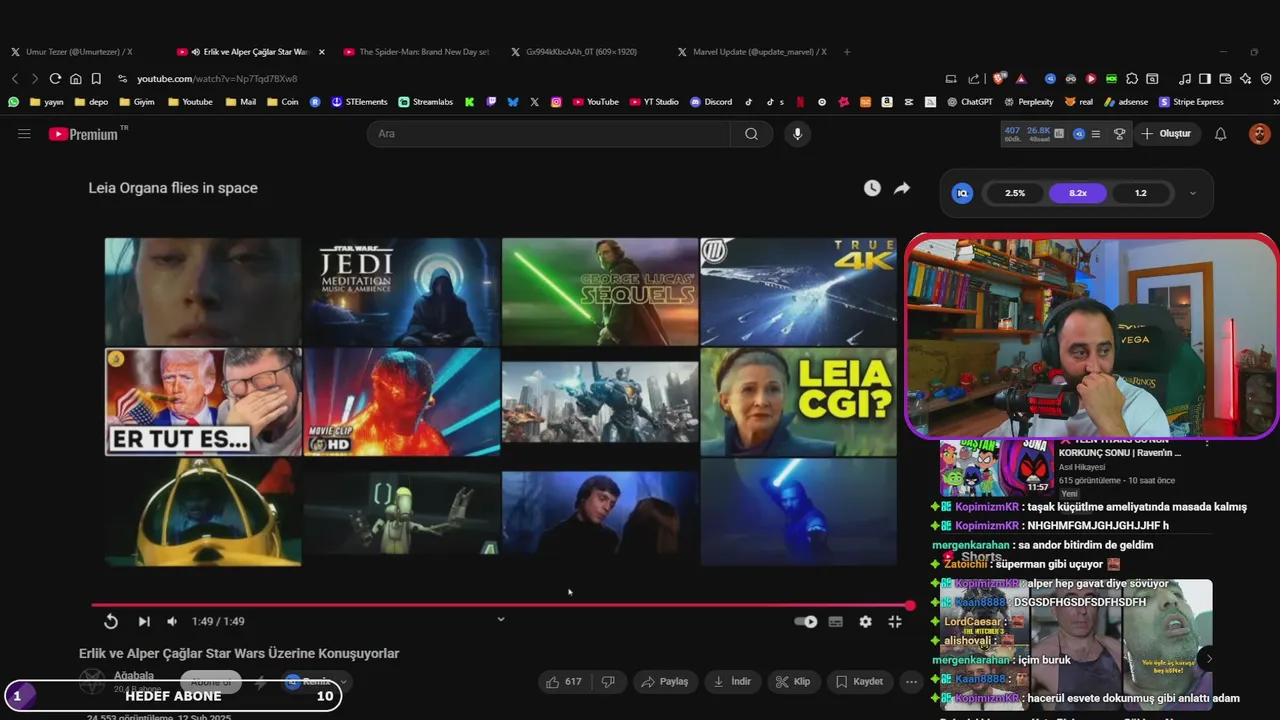Image resolution: width=1280 pixels, height=720 pixels.
Task: Switch to Marvel Update X tab
Action: coord(751,52)
